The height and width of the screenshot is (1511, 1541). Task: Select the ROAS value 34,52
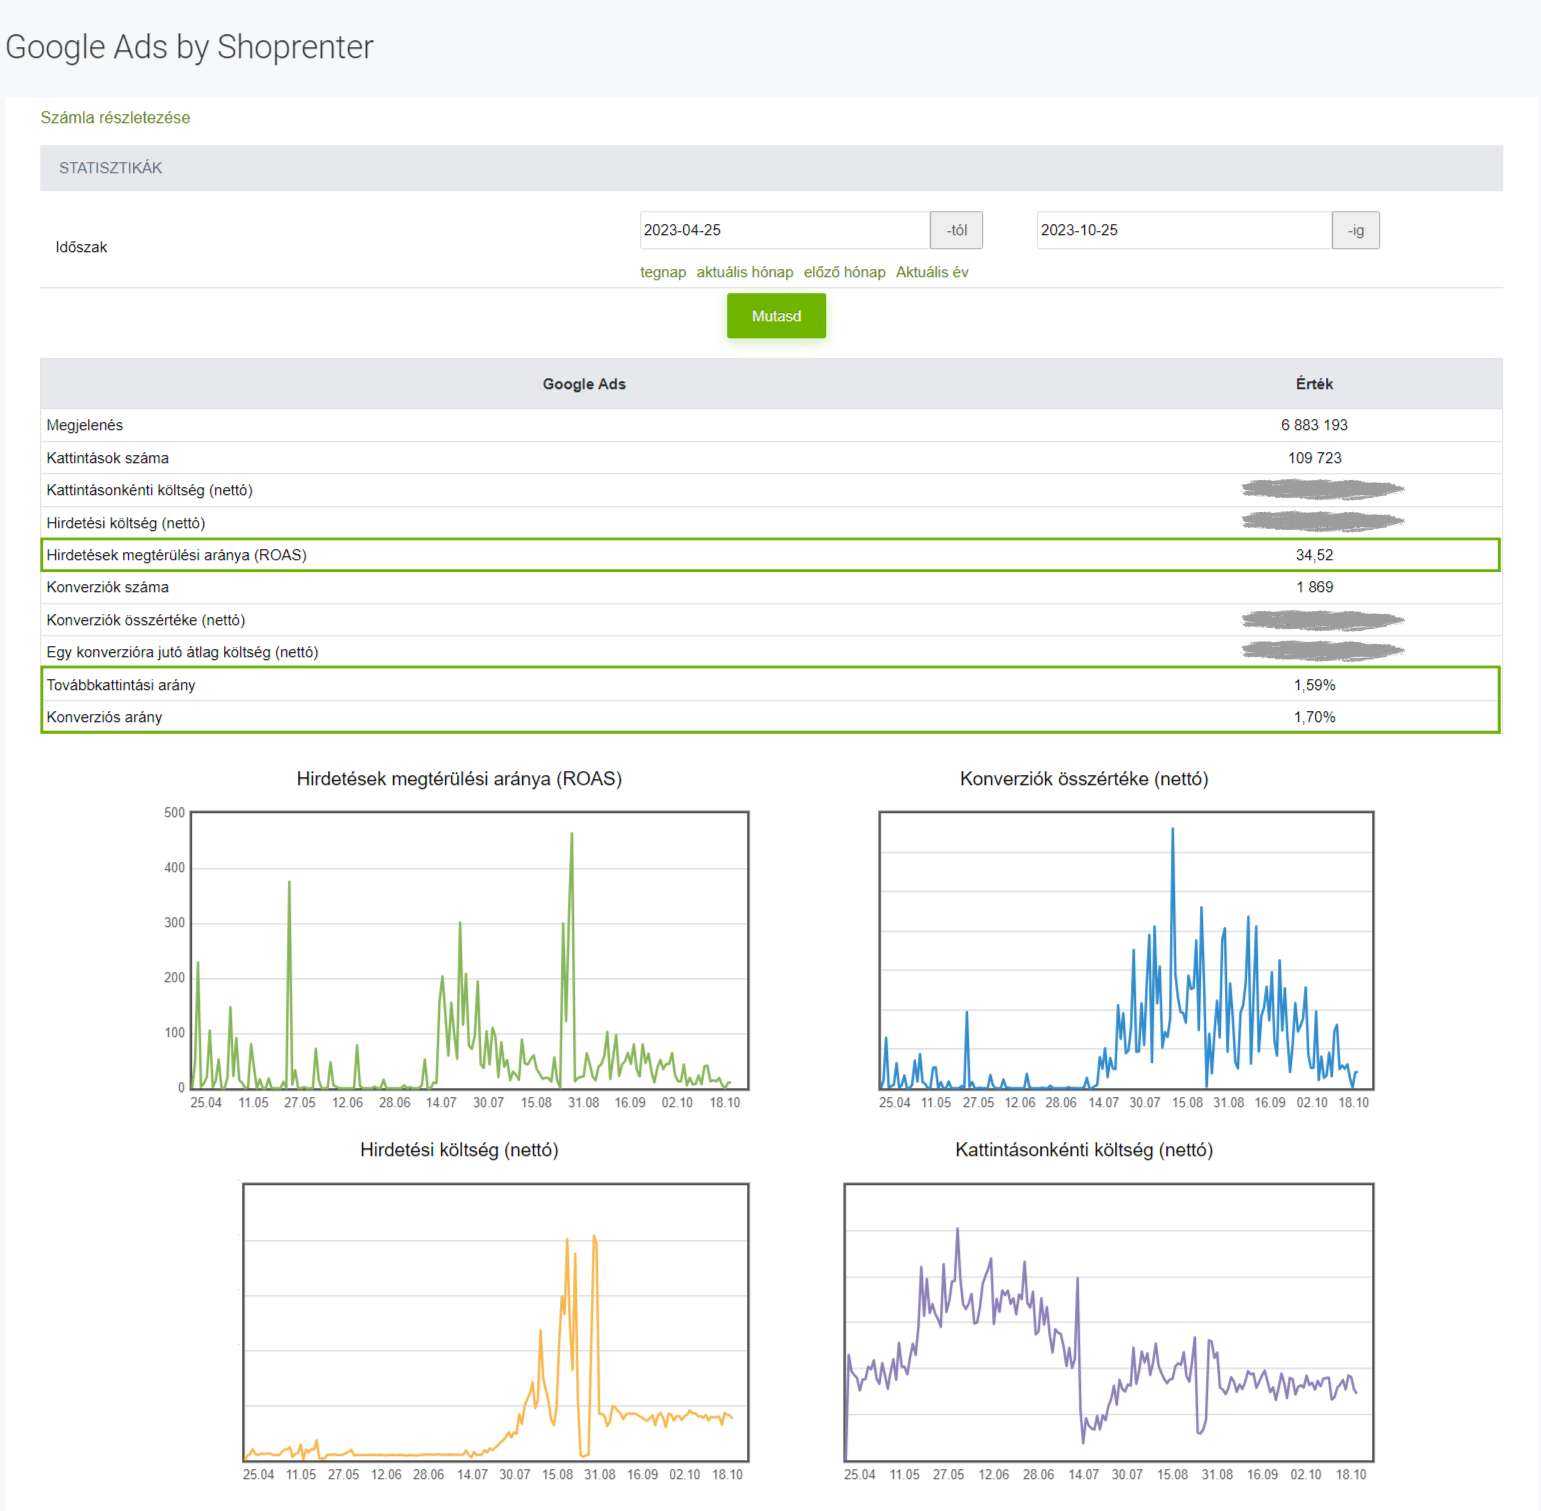(1314, 555)
